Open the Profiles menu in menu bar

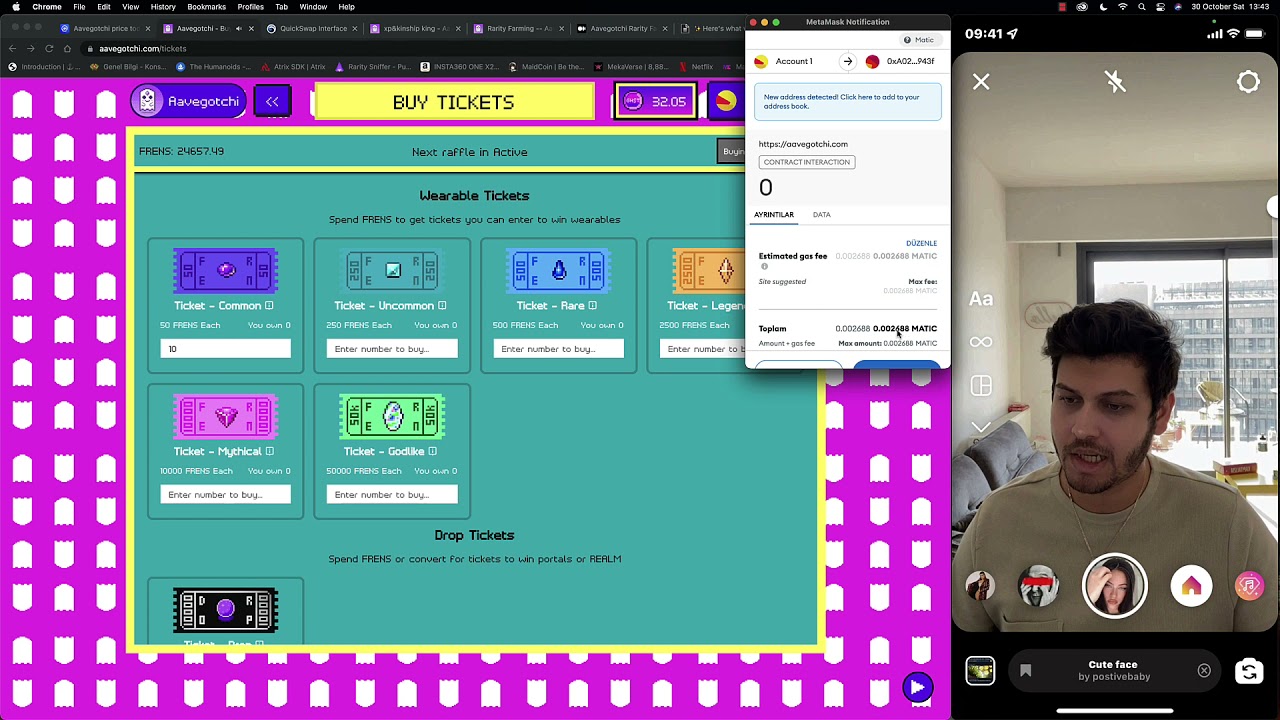[250, 7]
